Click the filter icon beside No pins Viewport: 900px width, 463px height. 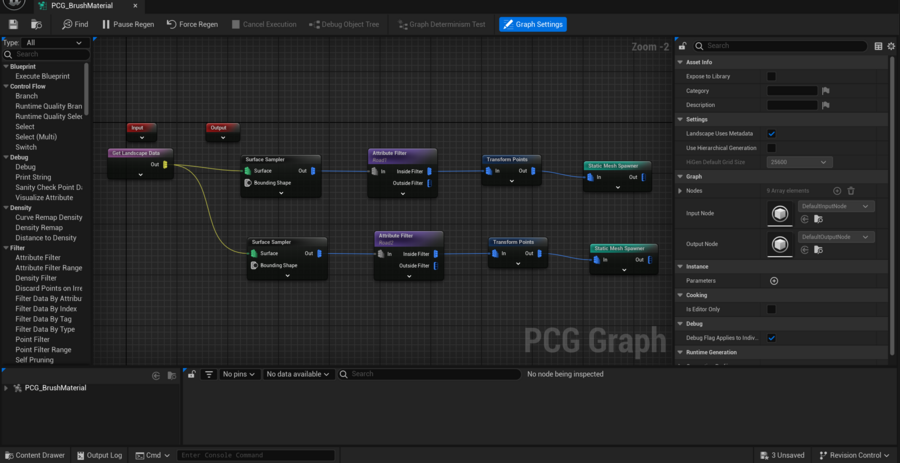209,374
